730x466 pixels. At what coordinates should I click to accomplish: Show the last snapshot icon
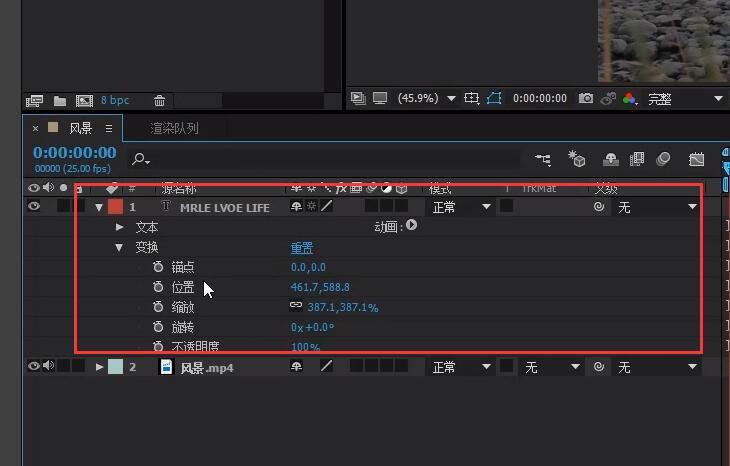pyautogui.click(x=608, y=98)
